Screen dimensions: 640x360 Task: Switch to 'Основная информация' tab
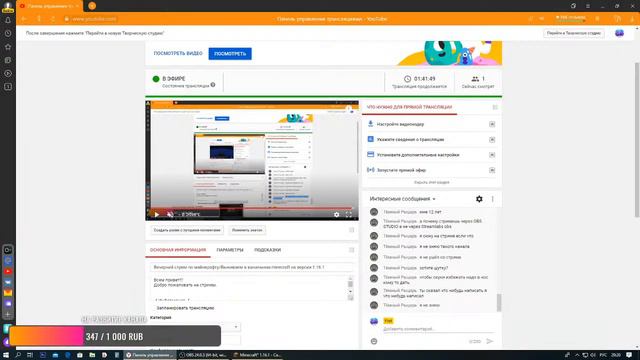pyautogui.click(x=178, y=250)
